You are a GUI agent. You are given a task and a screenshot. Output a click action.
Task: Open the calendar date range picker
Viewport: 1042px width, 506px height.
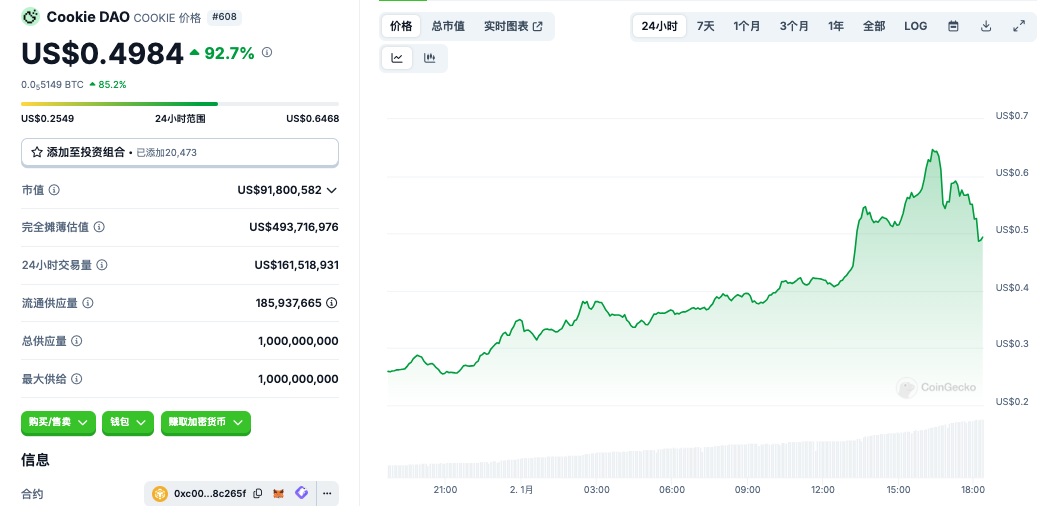click(953, 26)
